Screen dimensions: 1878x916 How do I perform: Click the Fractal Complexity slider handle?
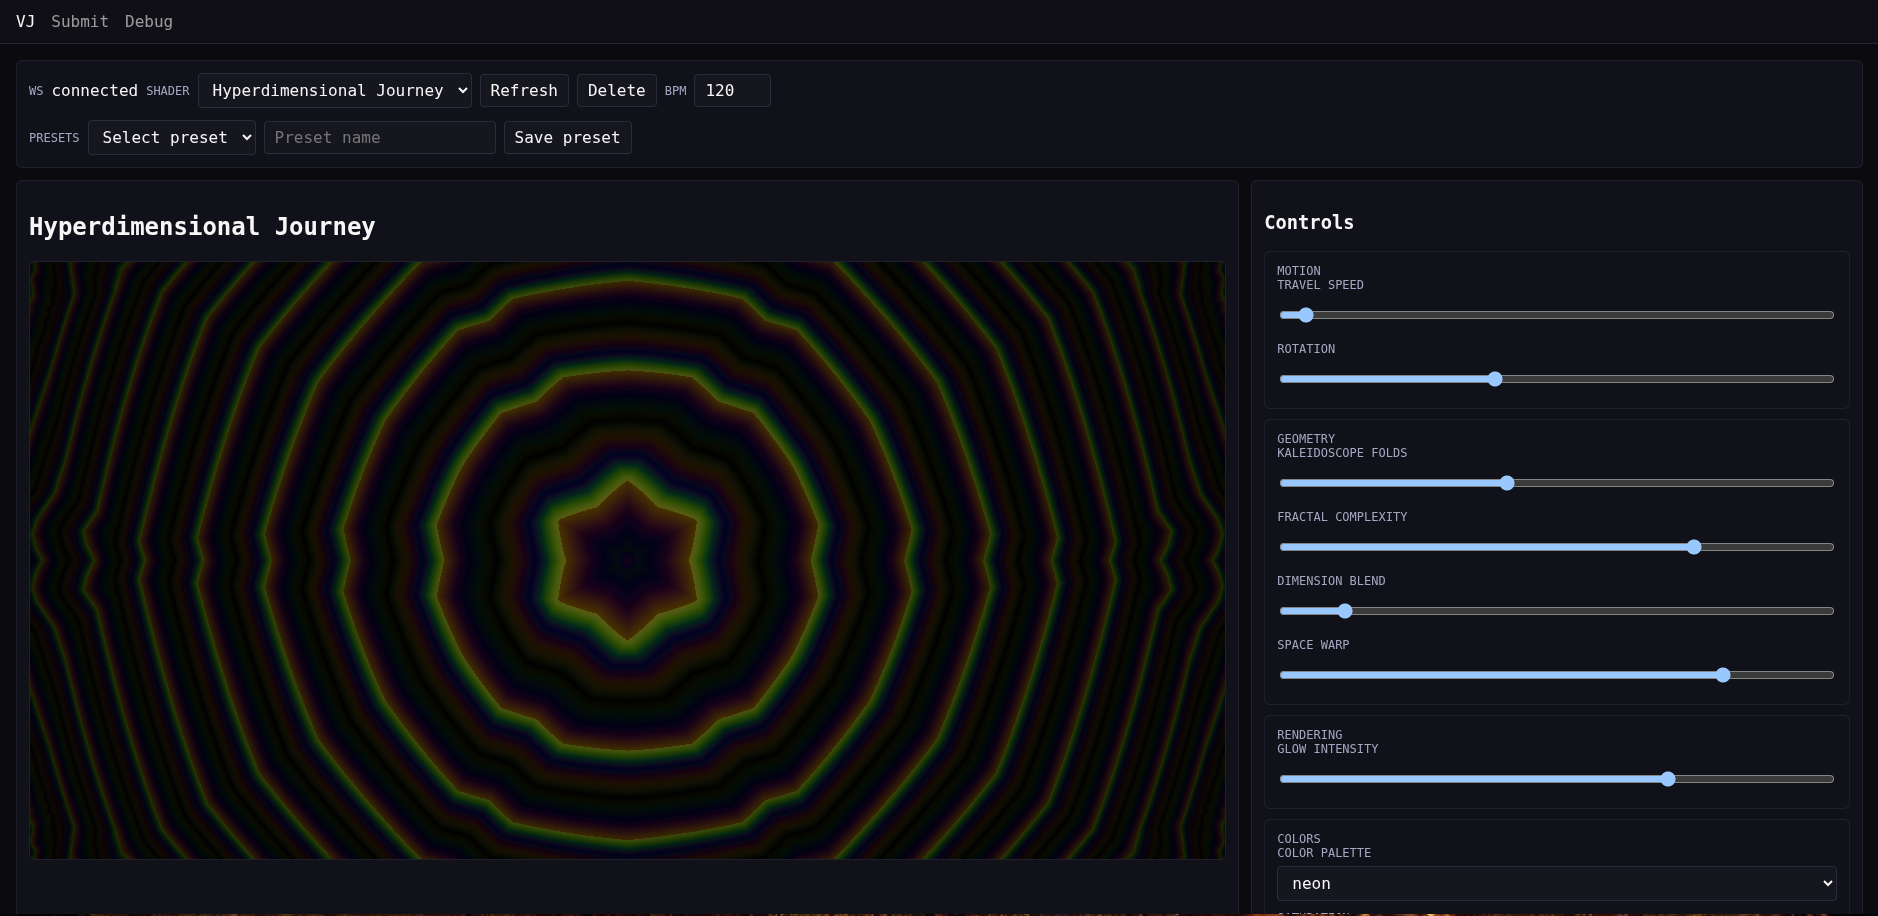[x=1694, y=547]
